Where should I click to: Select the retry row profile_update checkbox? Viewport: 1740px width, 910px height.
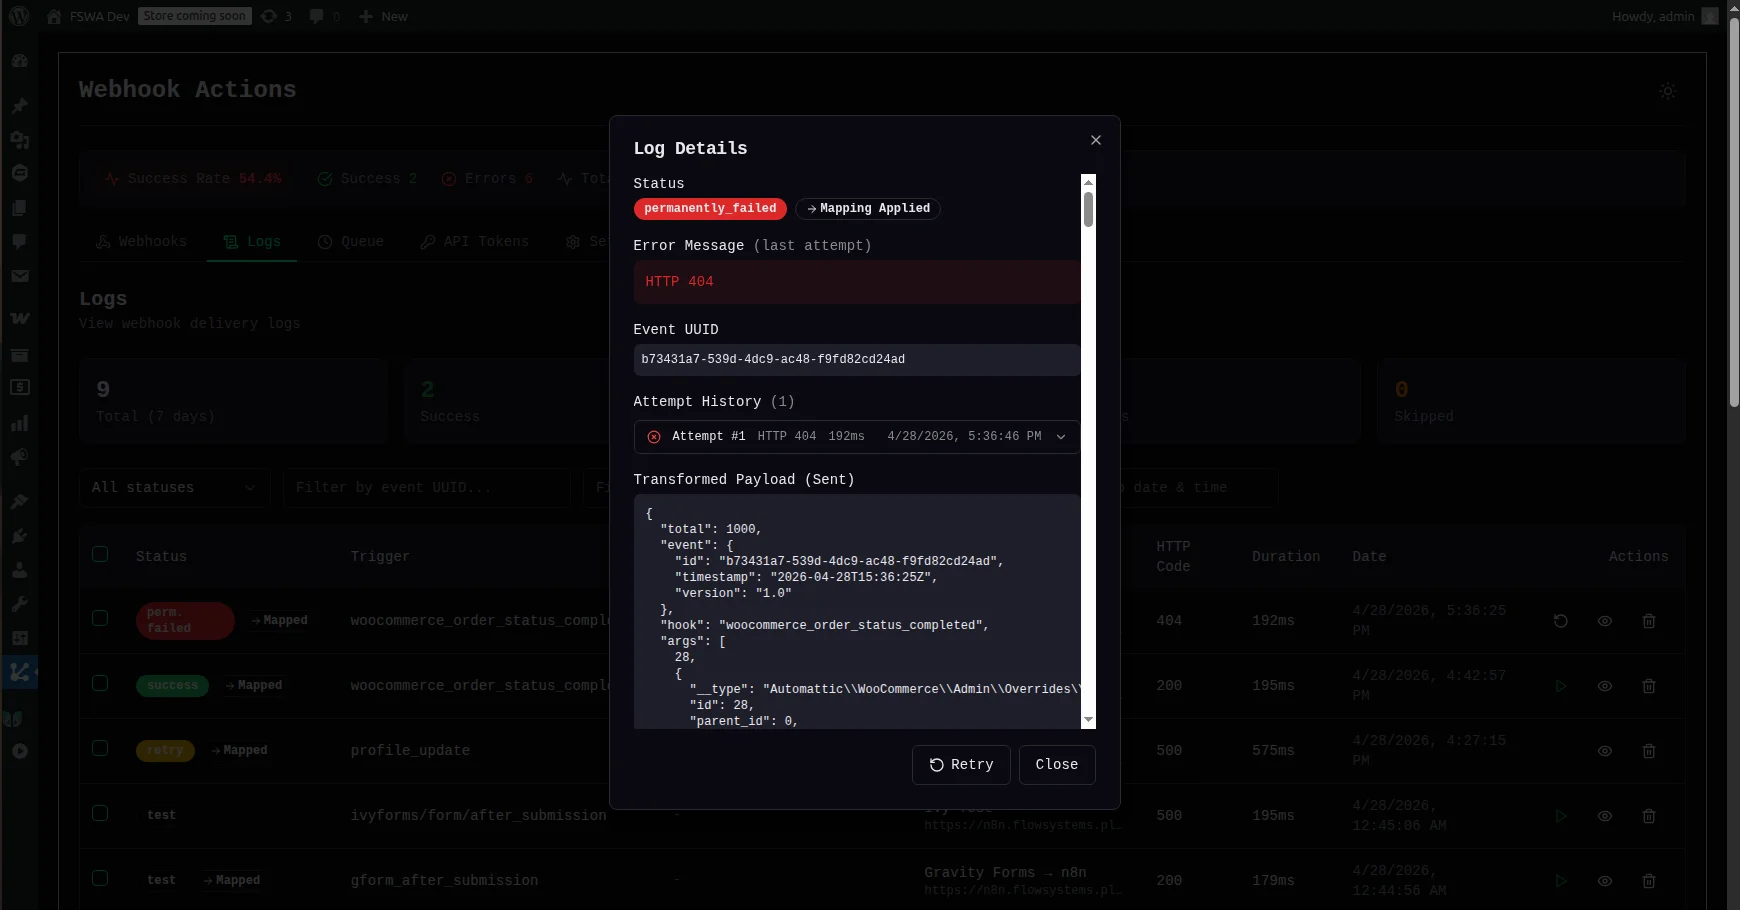coord(100,748)
